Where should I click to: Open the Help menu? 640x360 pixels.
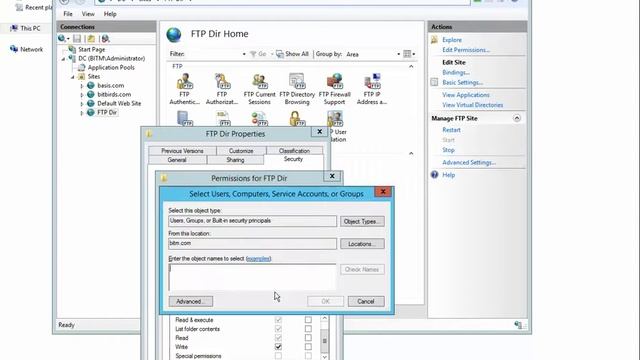[x=110, y=14]
